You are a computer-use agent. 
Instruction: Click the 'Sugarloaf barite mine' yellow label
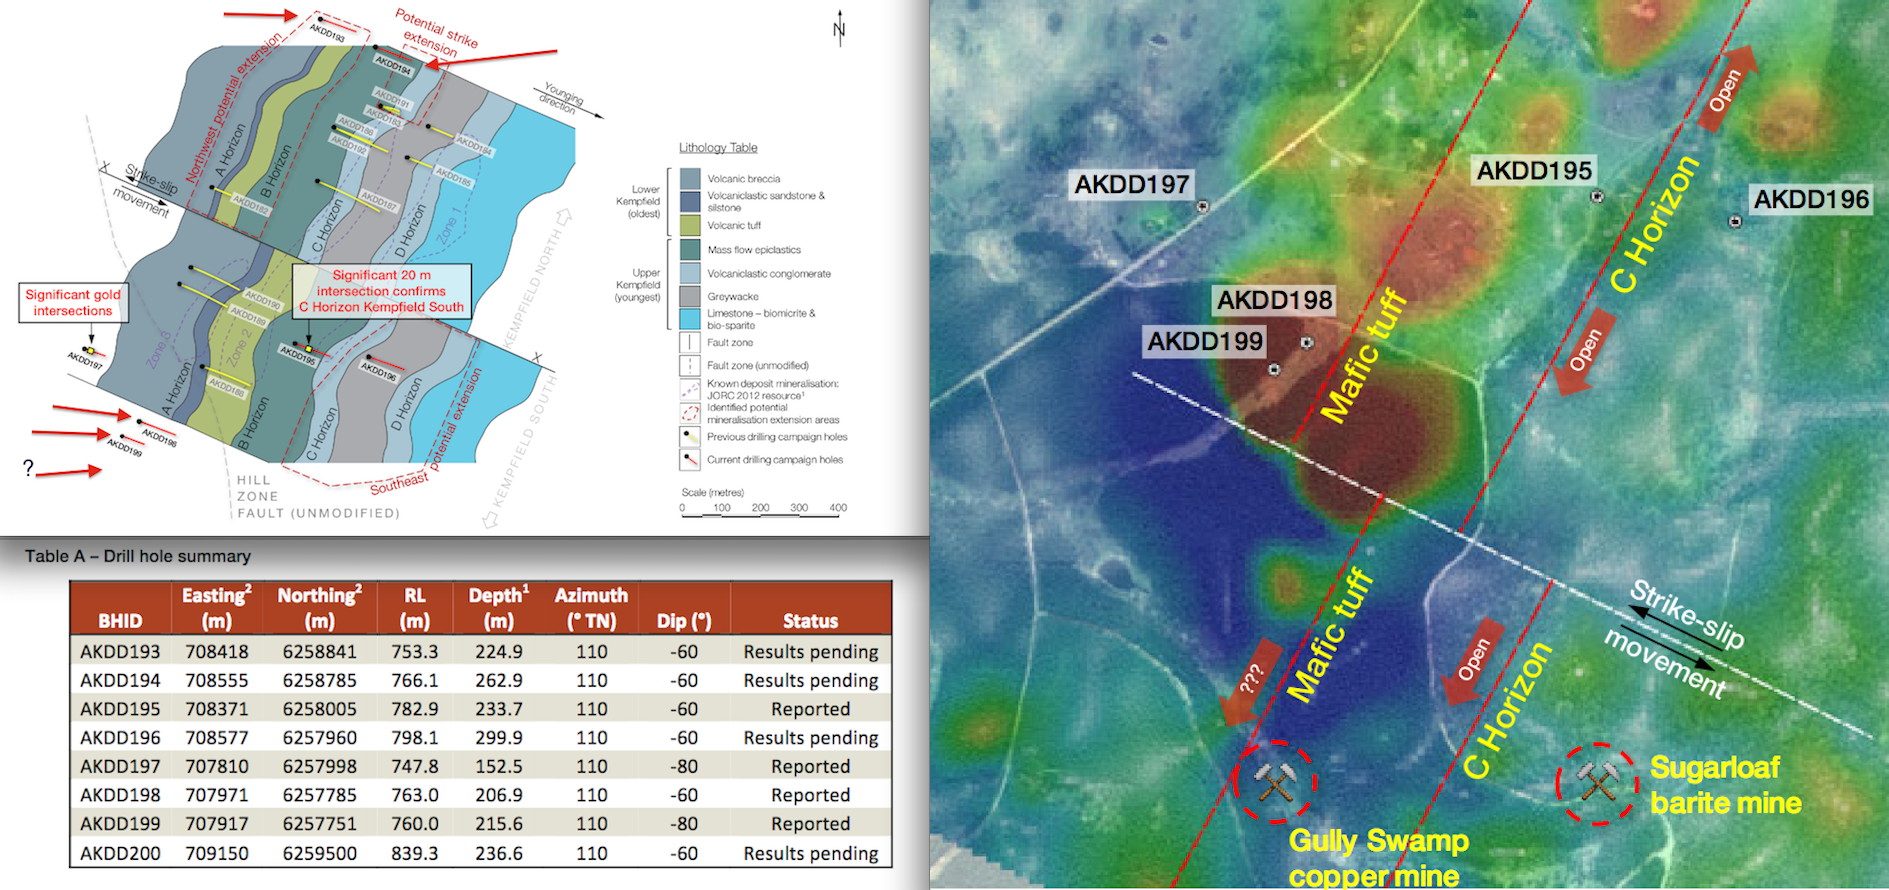[1725, 785]
